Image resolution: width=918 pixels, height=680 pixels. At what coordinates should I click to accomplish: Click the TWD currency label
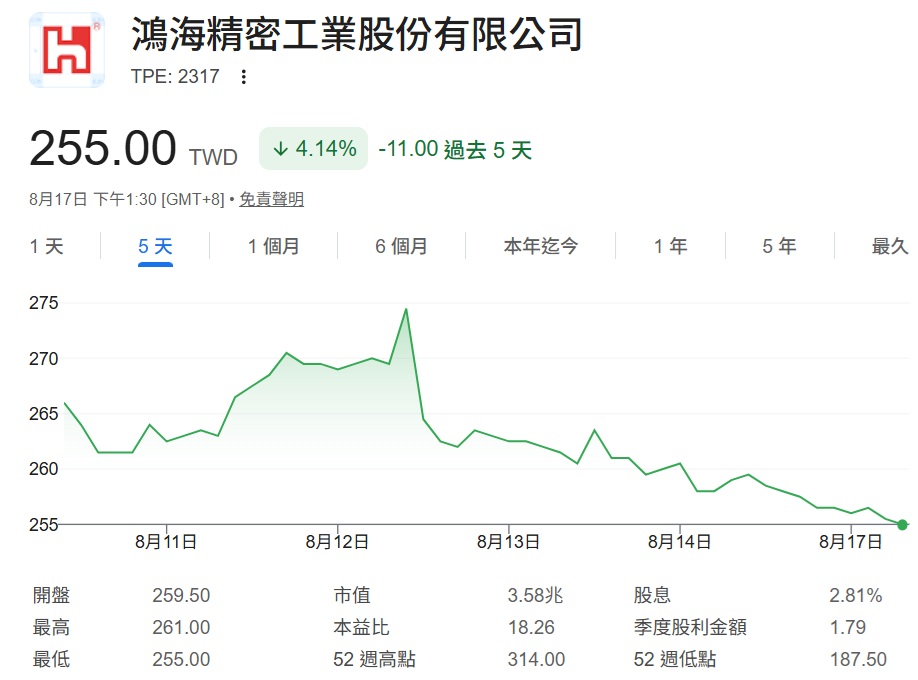click(x=213, y=157)
